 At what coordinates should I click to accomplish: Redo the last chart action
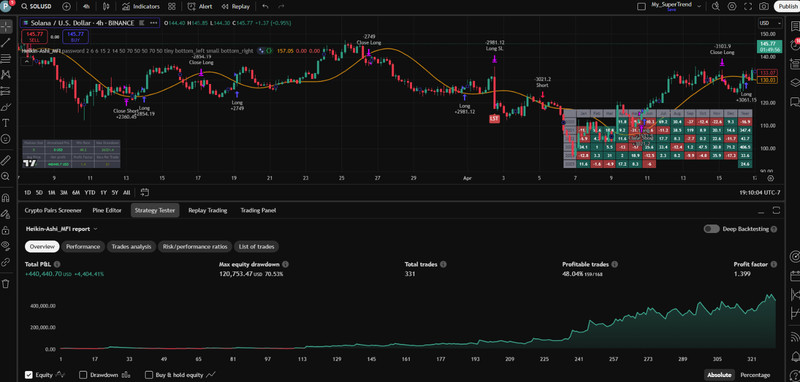click(x=281, y=7)
